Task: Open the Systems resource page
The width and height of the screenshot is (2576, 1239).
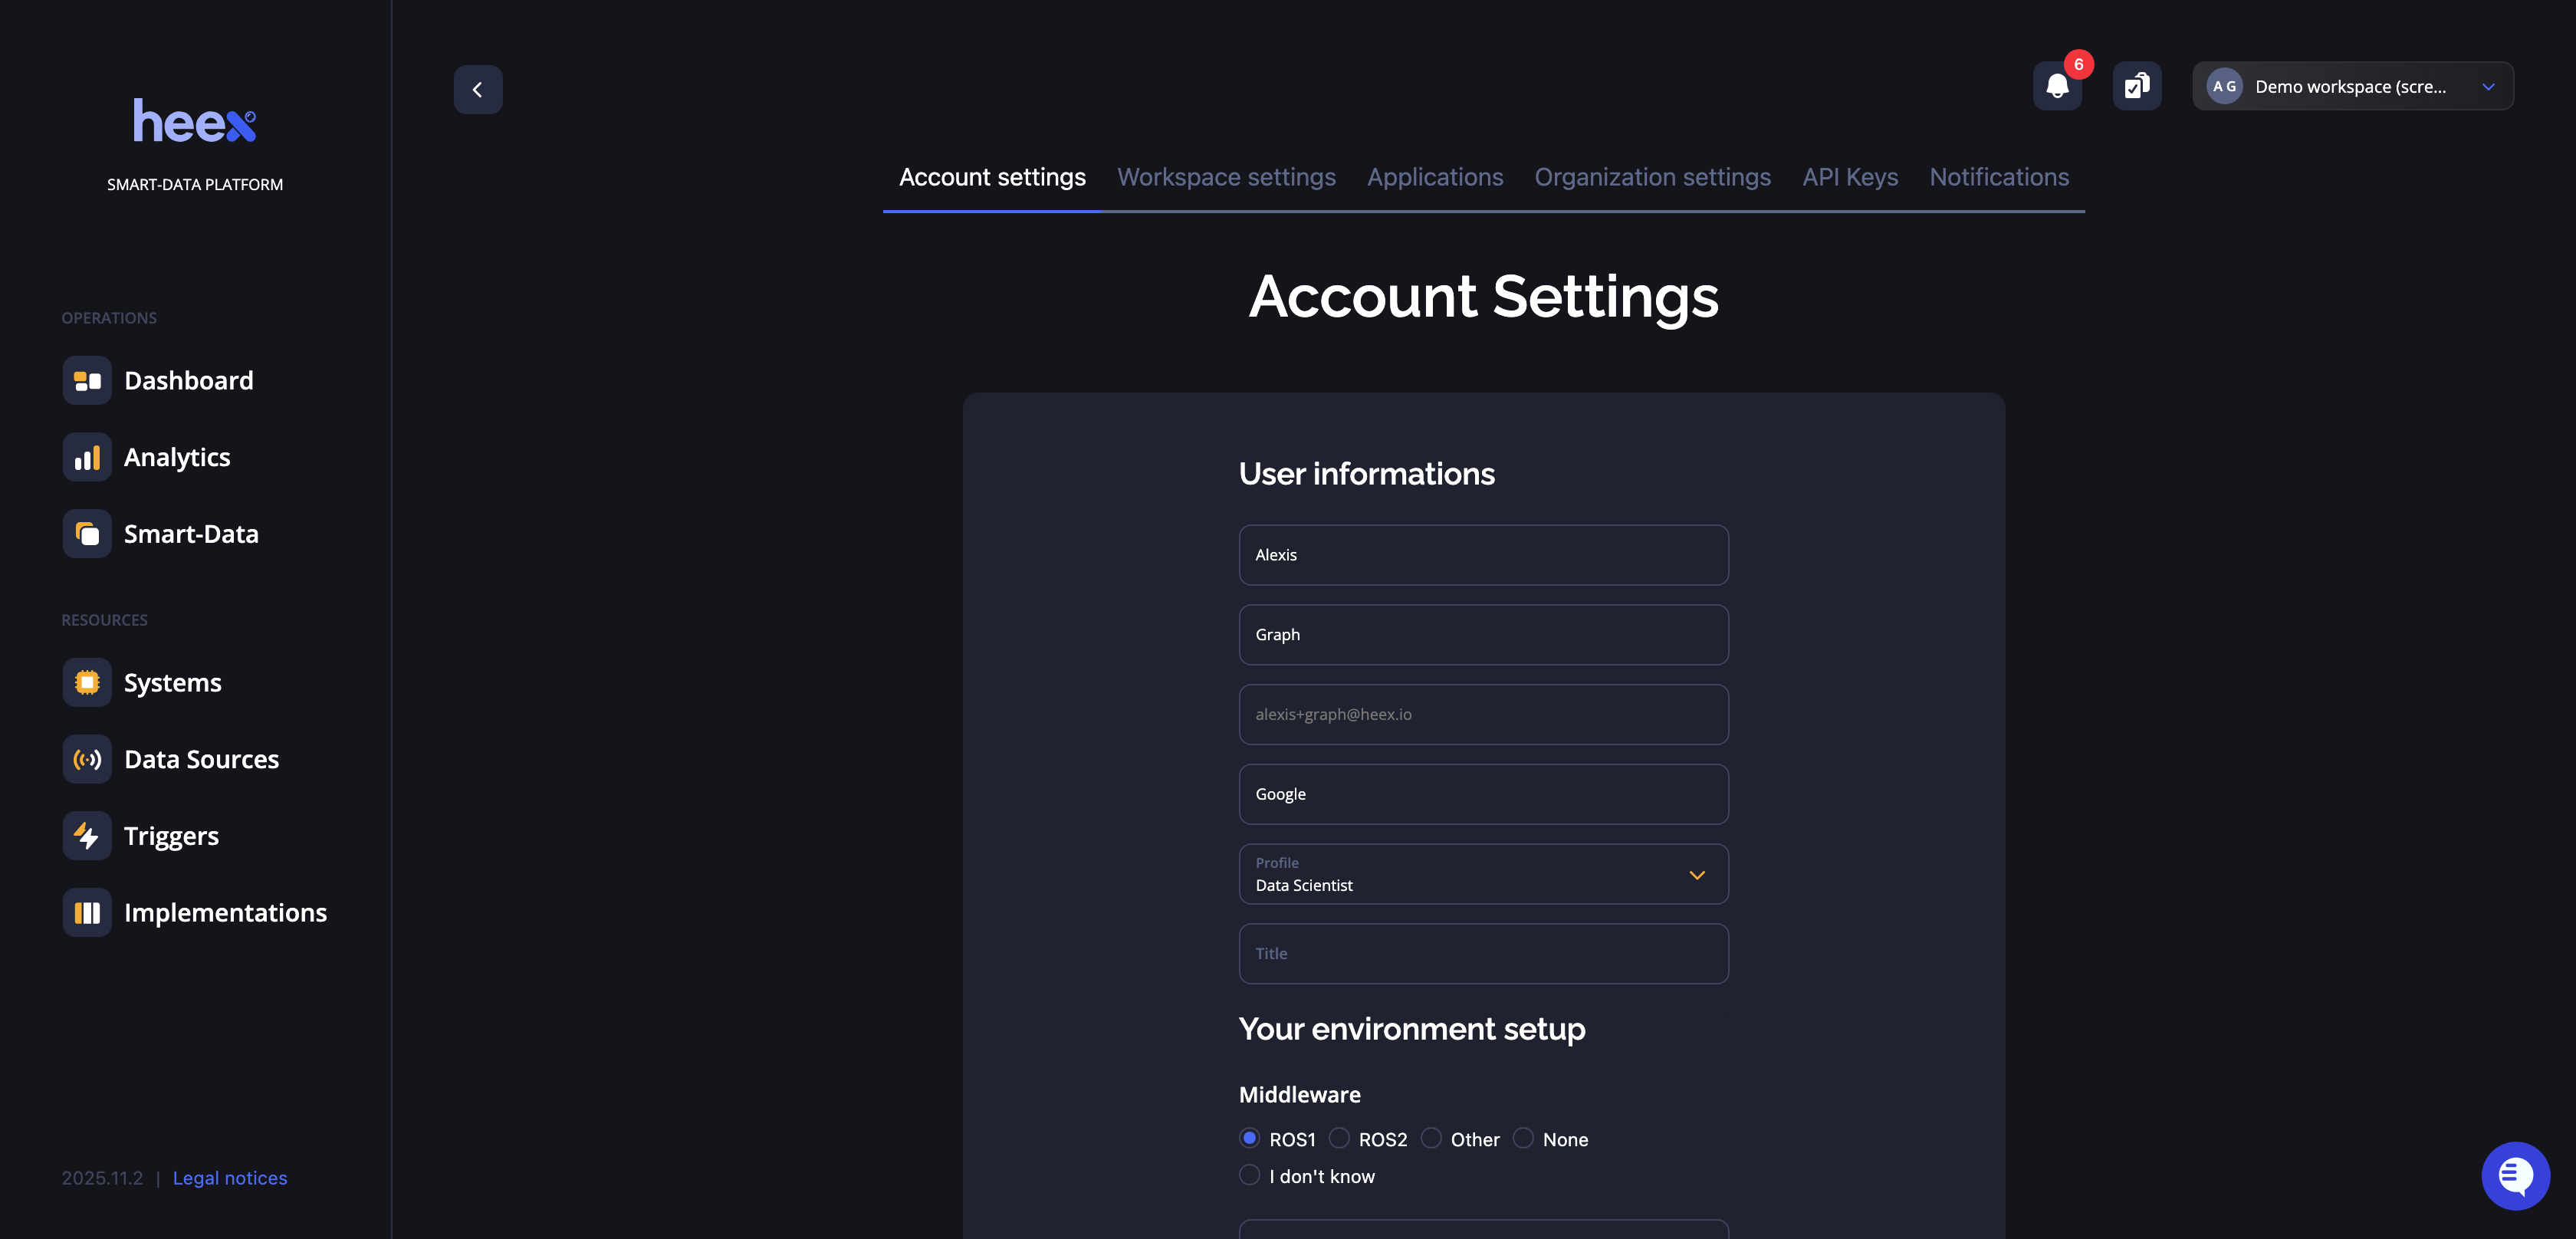Action: click(x=172, y=682)
